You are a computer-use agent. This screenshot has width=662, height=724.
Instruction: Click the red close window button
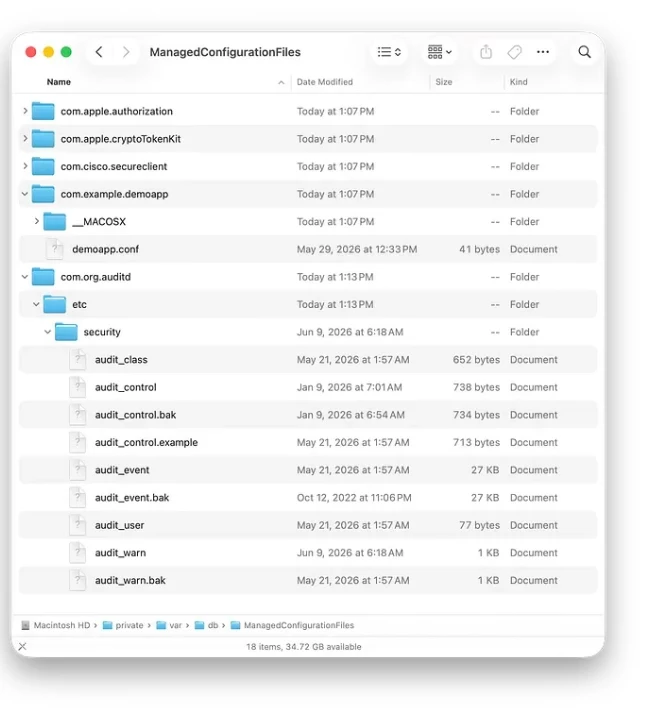(31, 52)
